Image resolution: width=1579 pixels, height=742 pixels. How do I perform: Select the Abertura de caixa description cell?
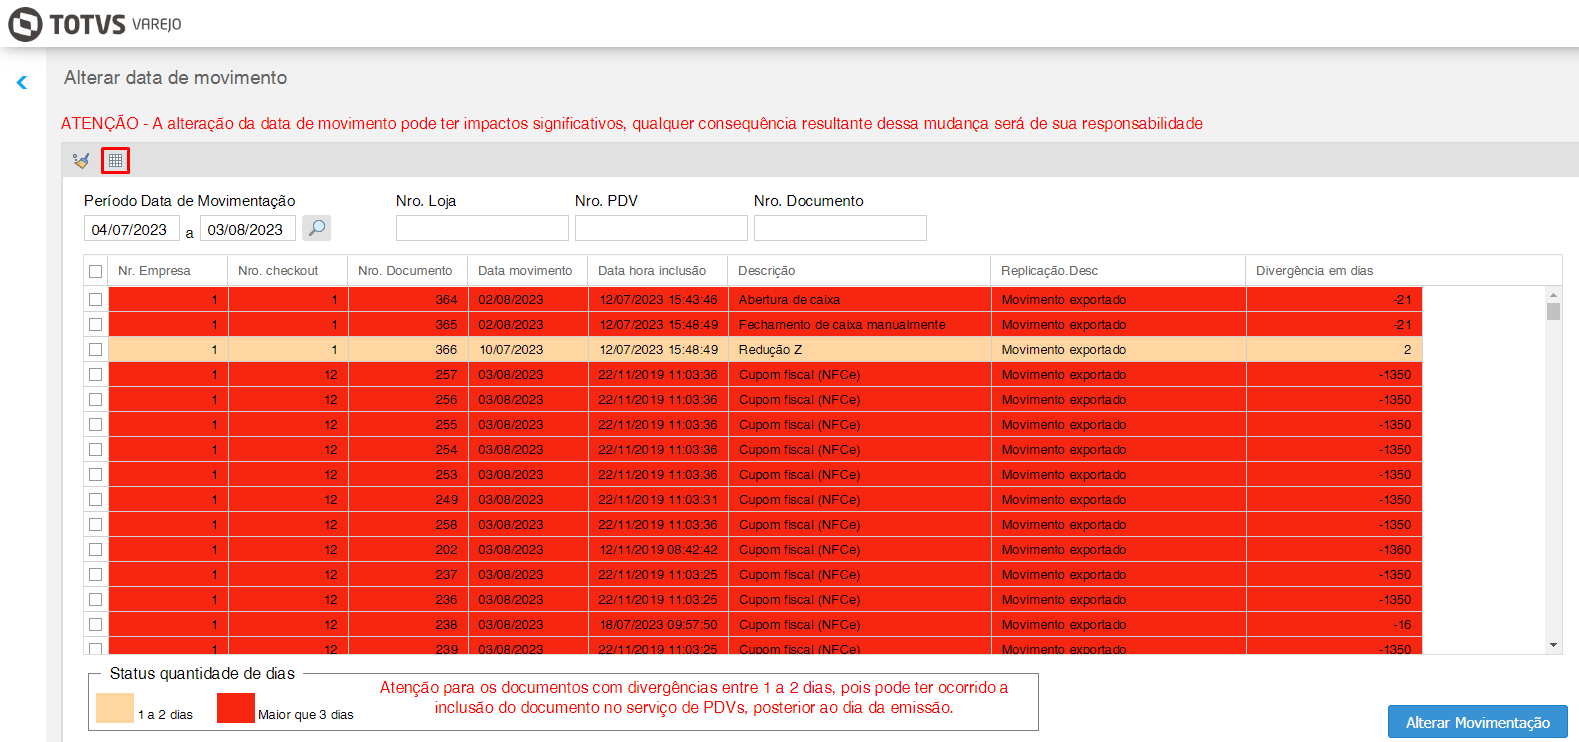tap(859, 299)
